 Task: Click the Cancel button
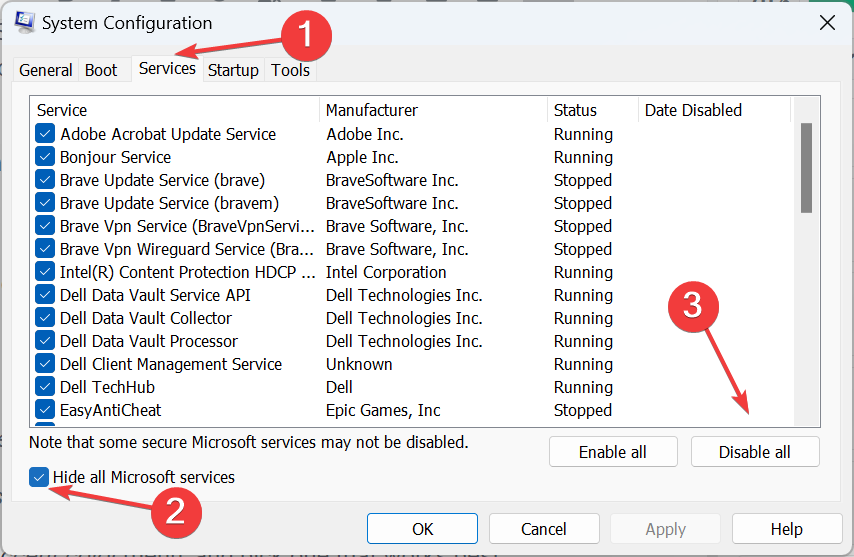click(x=544, y=529)
